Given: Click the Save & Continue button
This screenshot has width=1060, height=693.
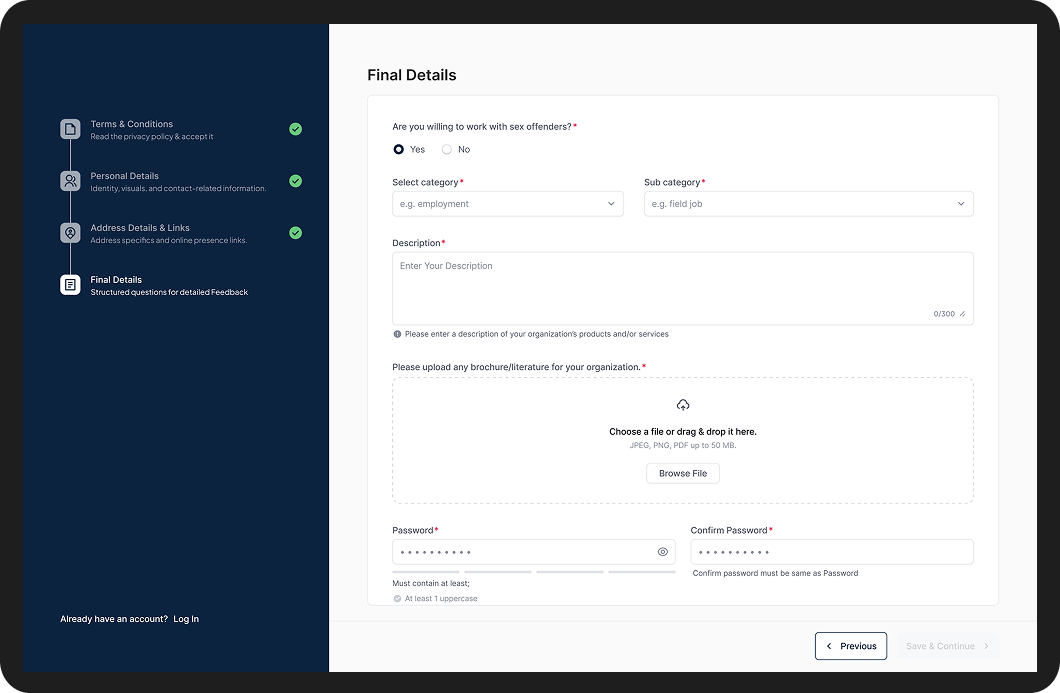Looking at the screenshot, I should pyautogui.click(x=948, y=646).
